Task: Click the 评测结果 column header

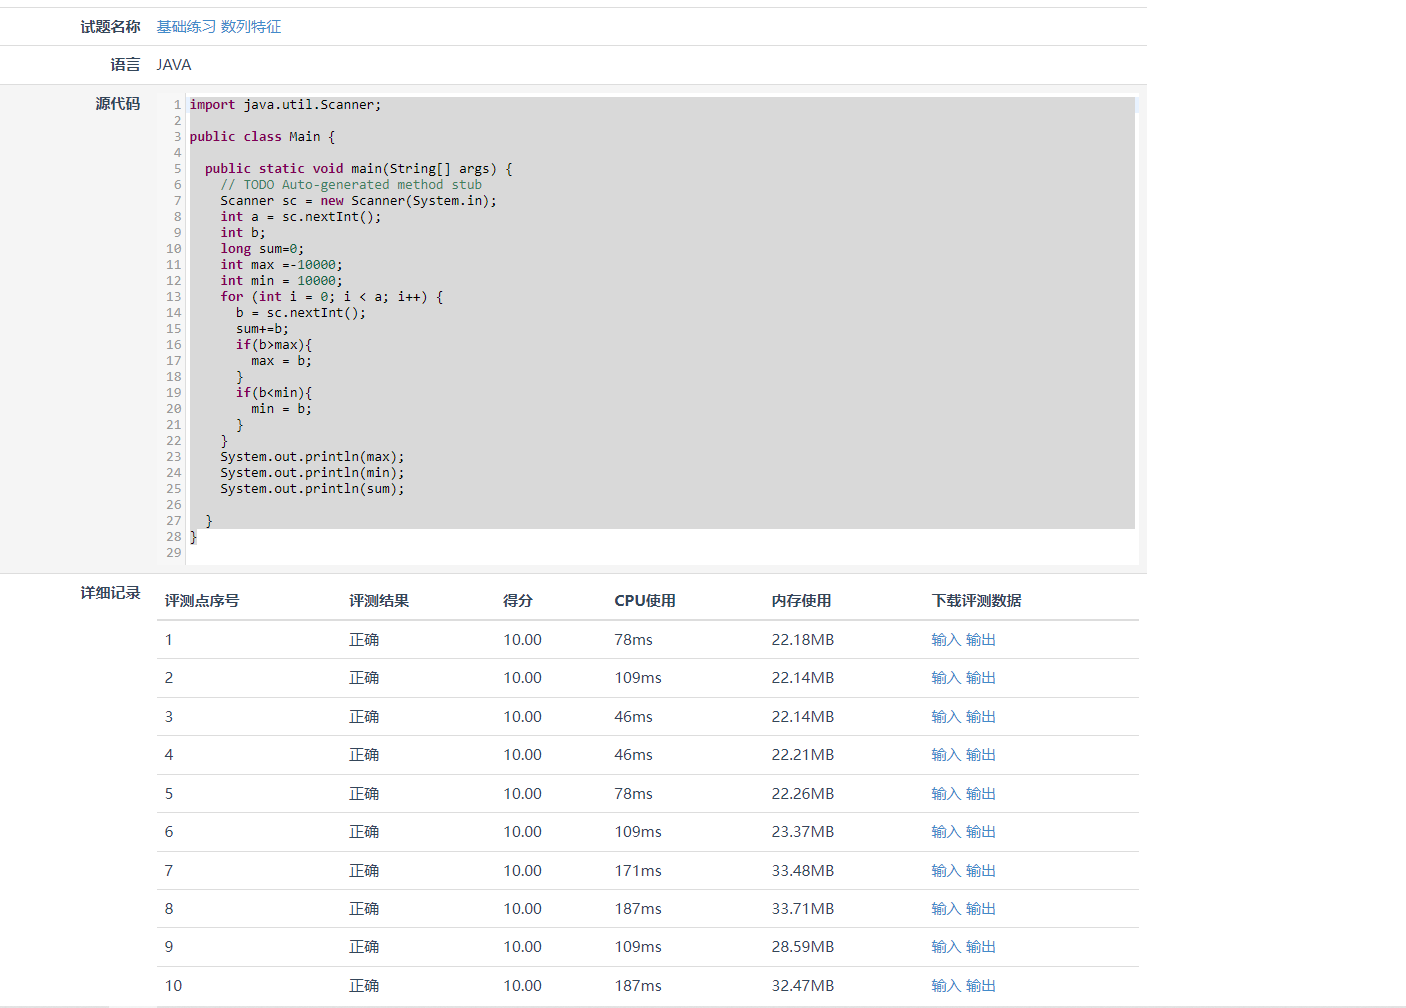Action: (x=378, y=601)
